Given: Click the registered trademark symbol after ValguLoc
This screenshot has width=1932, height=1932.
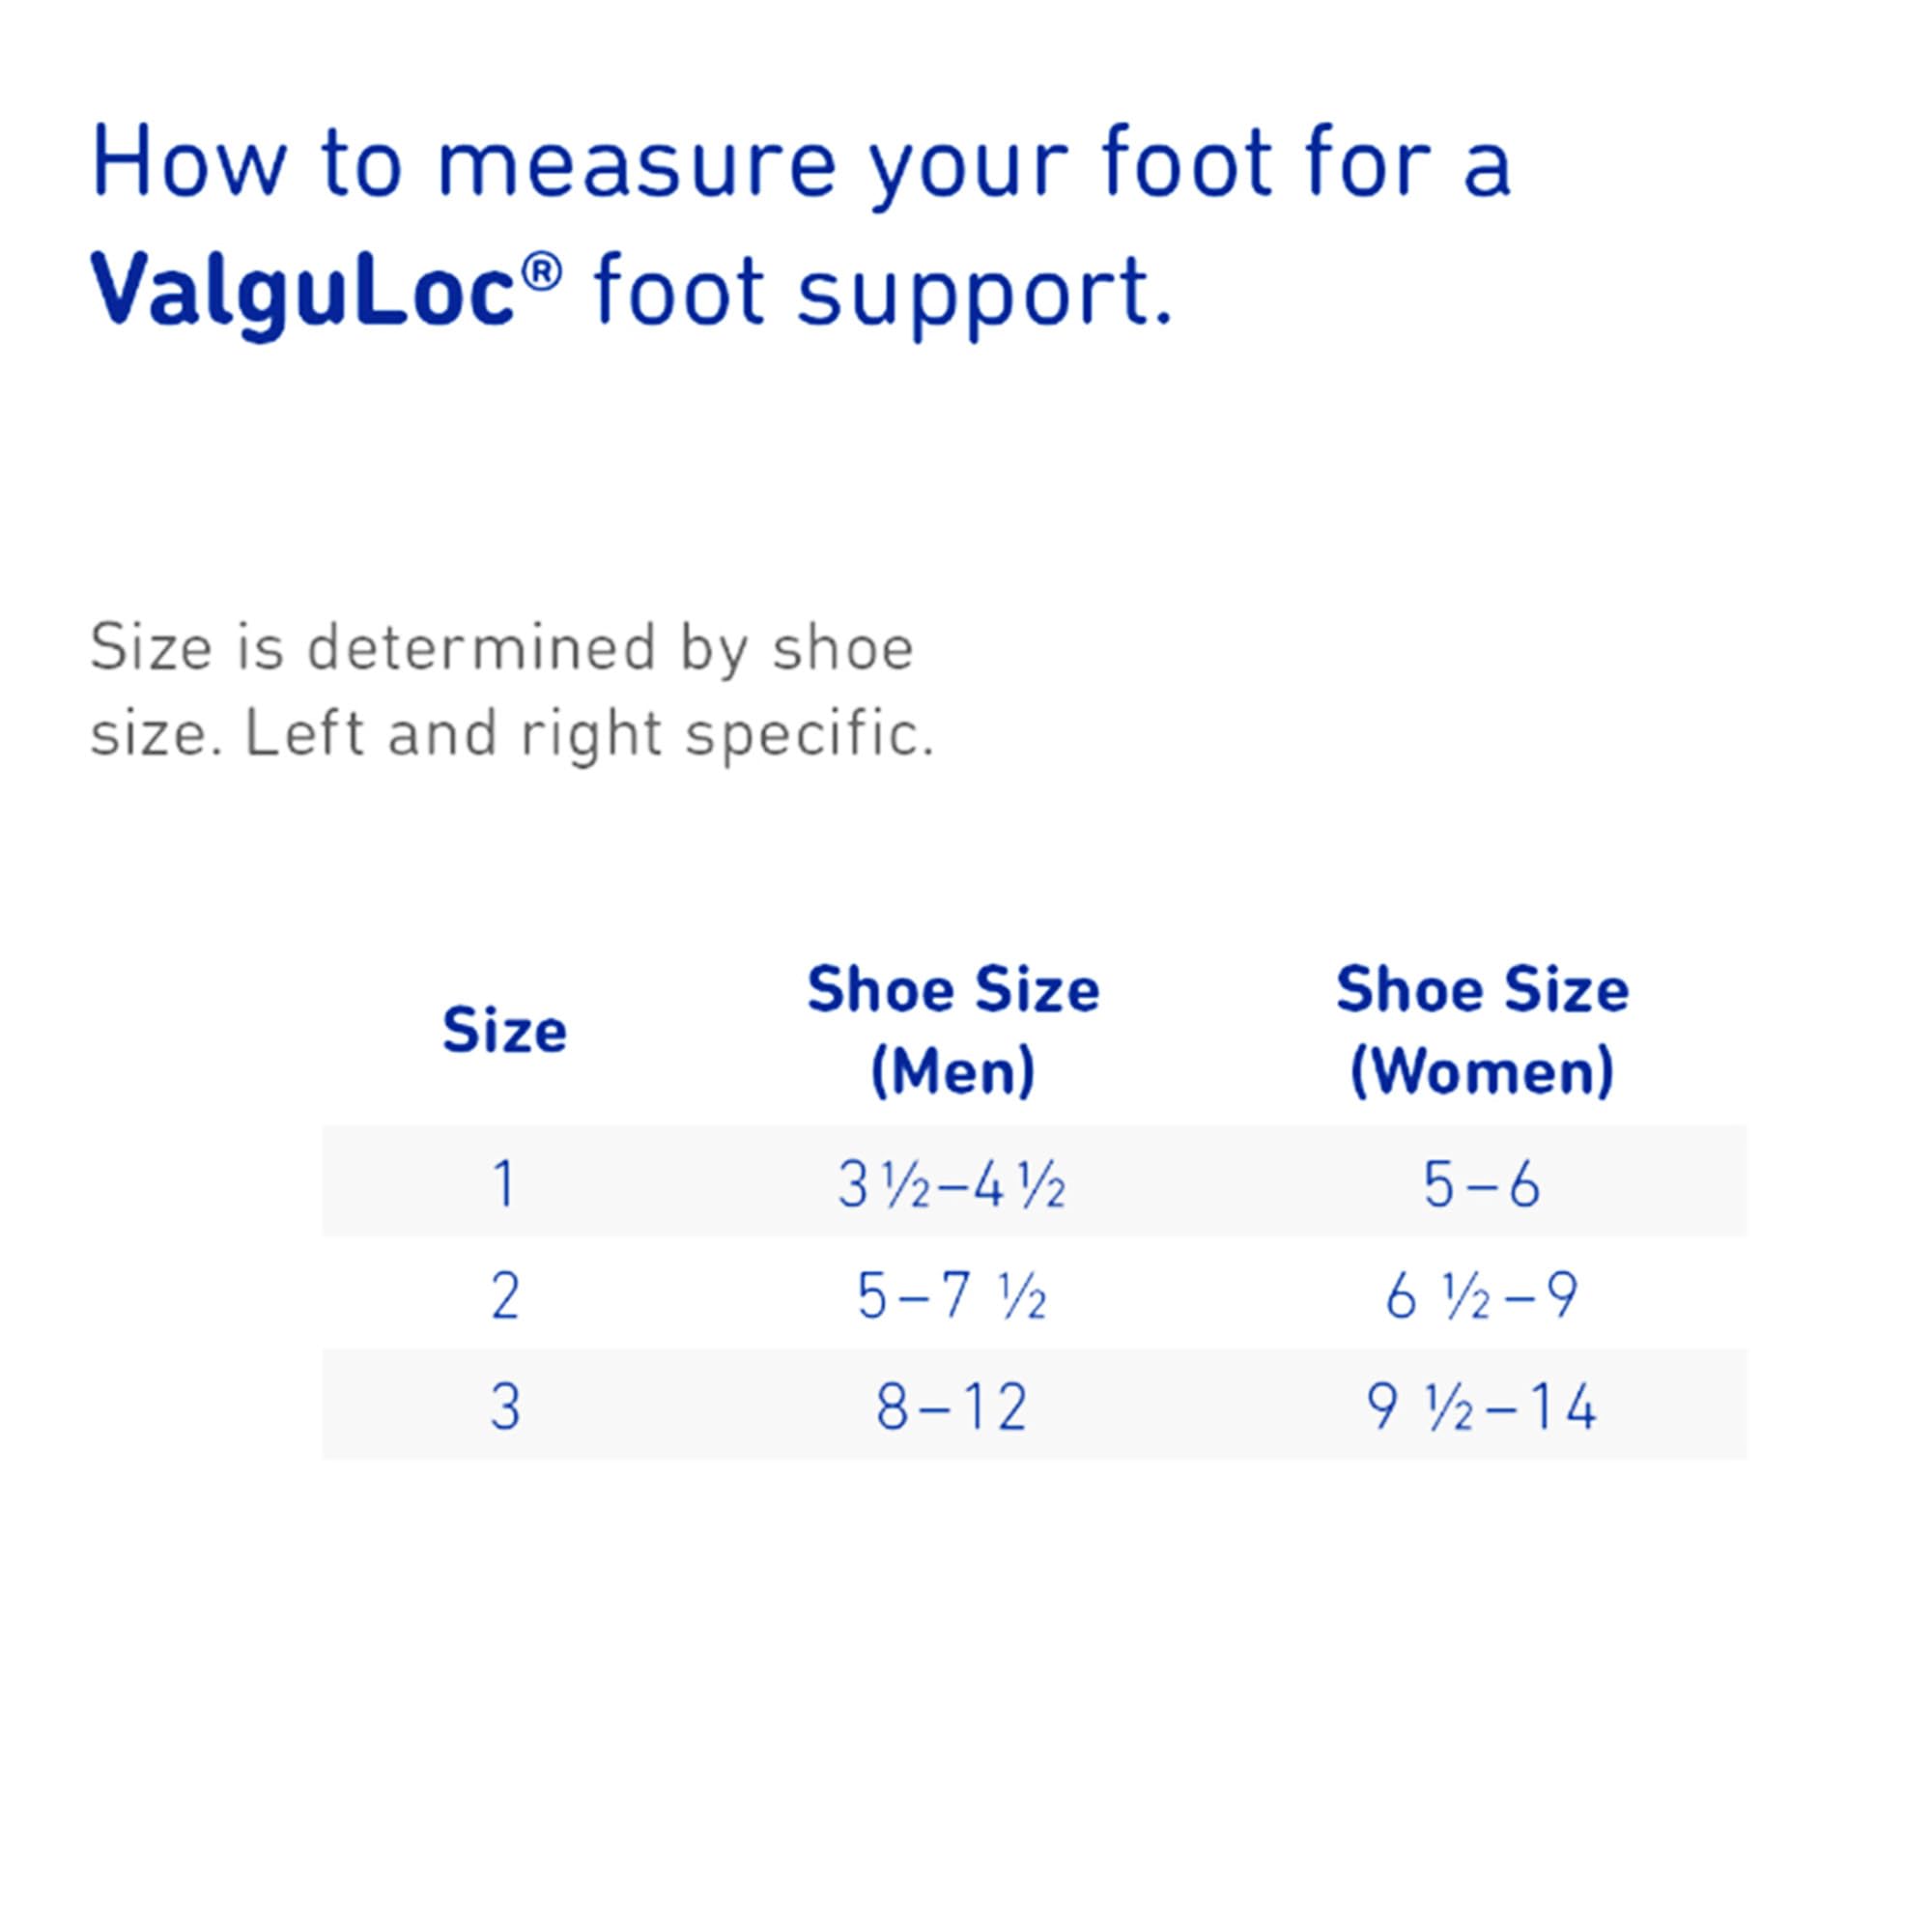Looking at the screenshot, I should coord(541,271).
